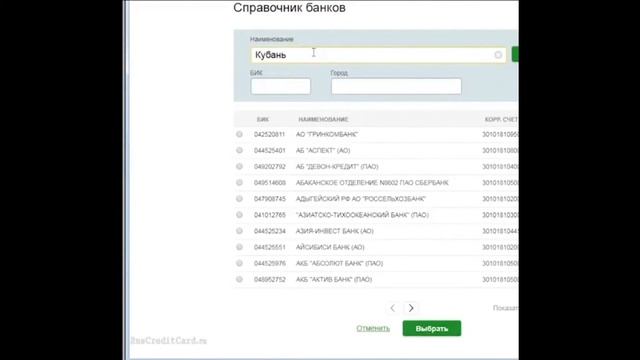This screenshot has width=640, height=360.
Task: Click bank name АДЫГЕЙСКИЙ РФ АО "РОССЕЛЬХОЗБАНК"
Action: (x=361, y=199)
